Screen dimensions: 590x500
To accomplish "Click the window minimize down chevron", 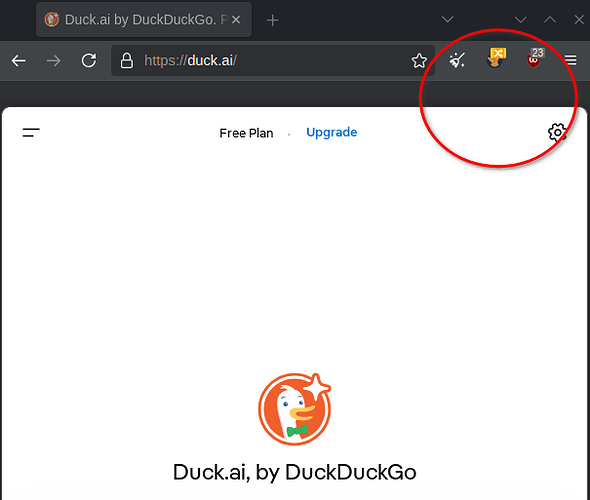I will pos(520,19).
